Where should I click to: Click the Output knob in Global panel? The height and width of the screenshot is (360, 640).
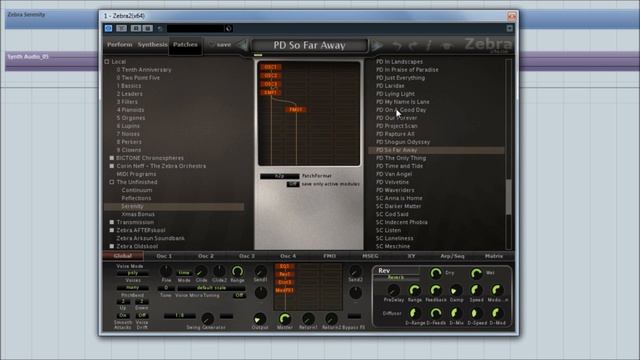point(260,319)
